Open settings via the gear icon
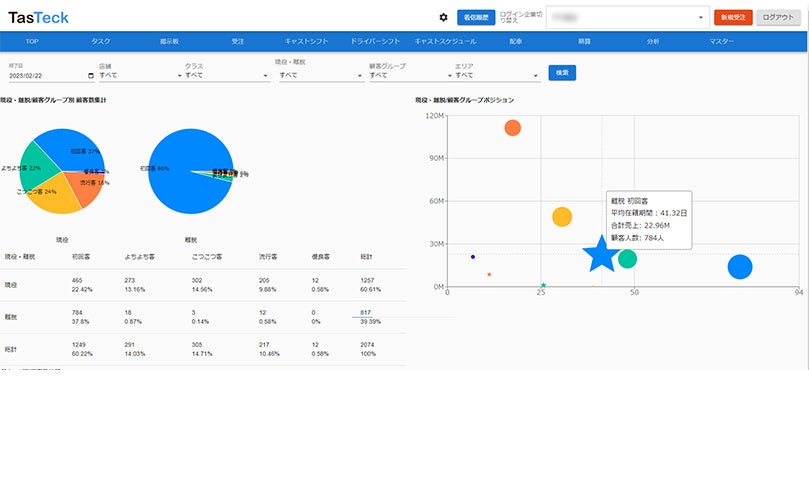The height and width of the screenshot is (504, 809). pyautogui.click(x=443, y=18)
